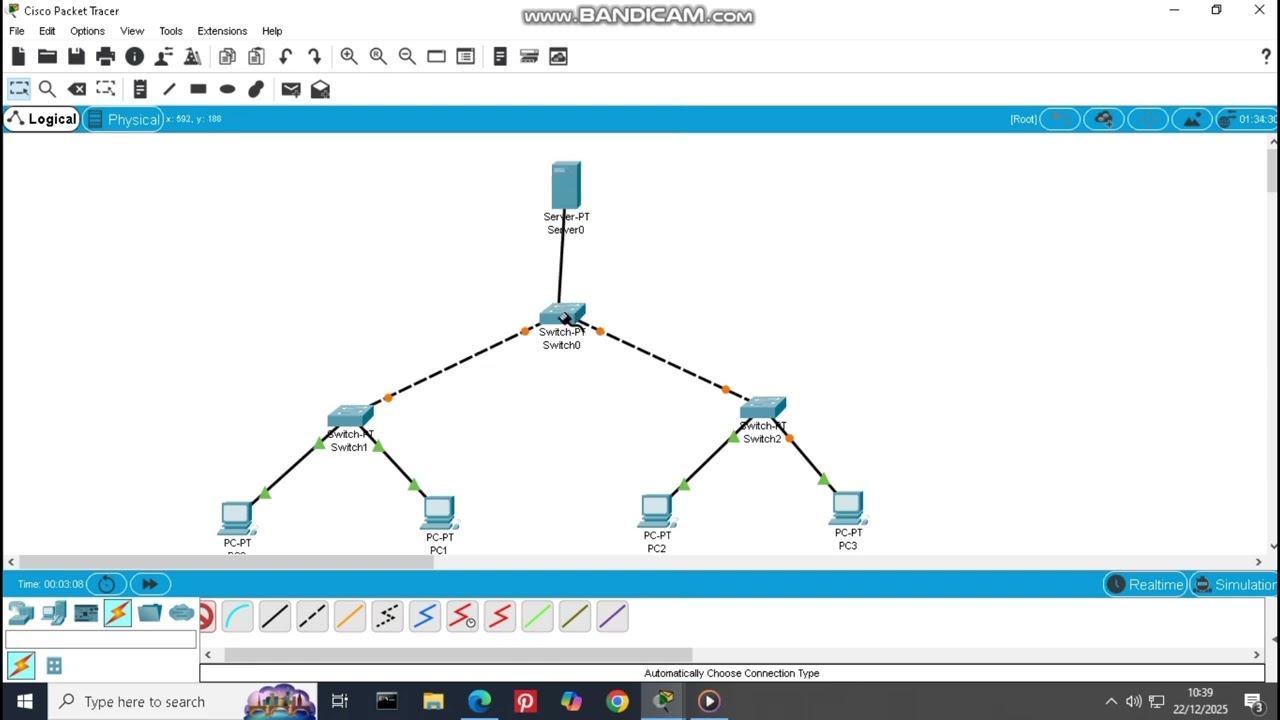Open environment time button showing 01:34
The image size is (1280, 720).
pos(1247,119)
